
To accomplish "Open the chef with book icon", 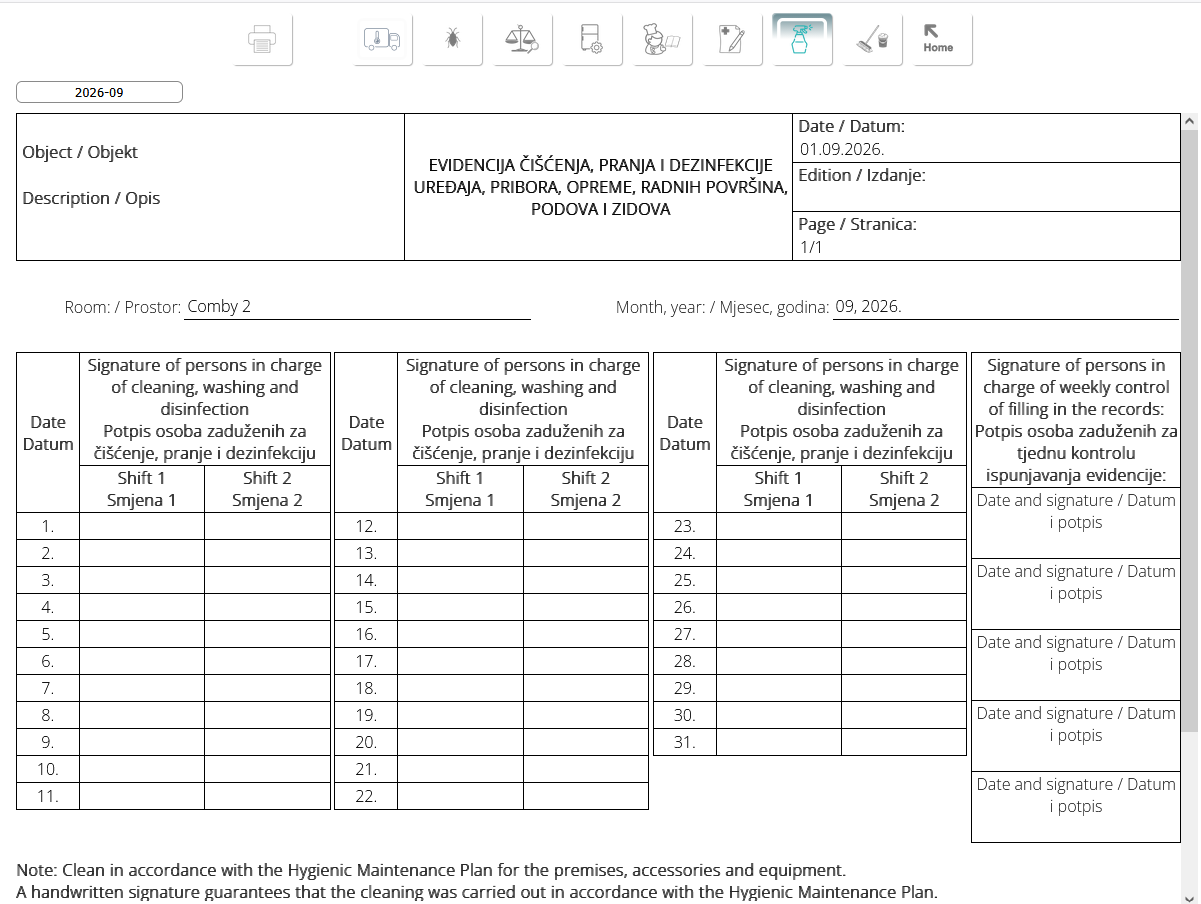I will tap(663, 40).
